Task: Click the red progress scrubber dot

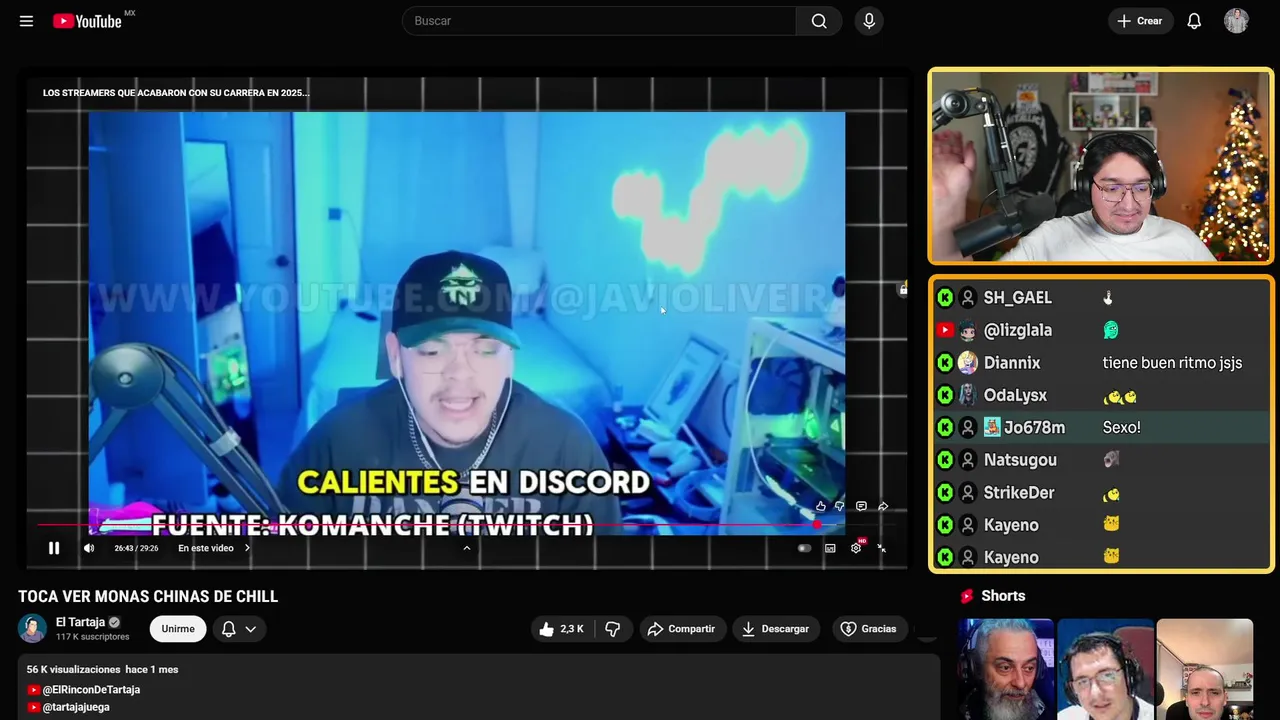Action: click(817, 524)
